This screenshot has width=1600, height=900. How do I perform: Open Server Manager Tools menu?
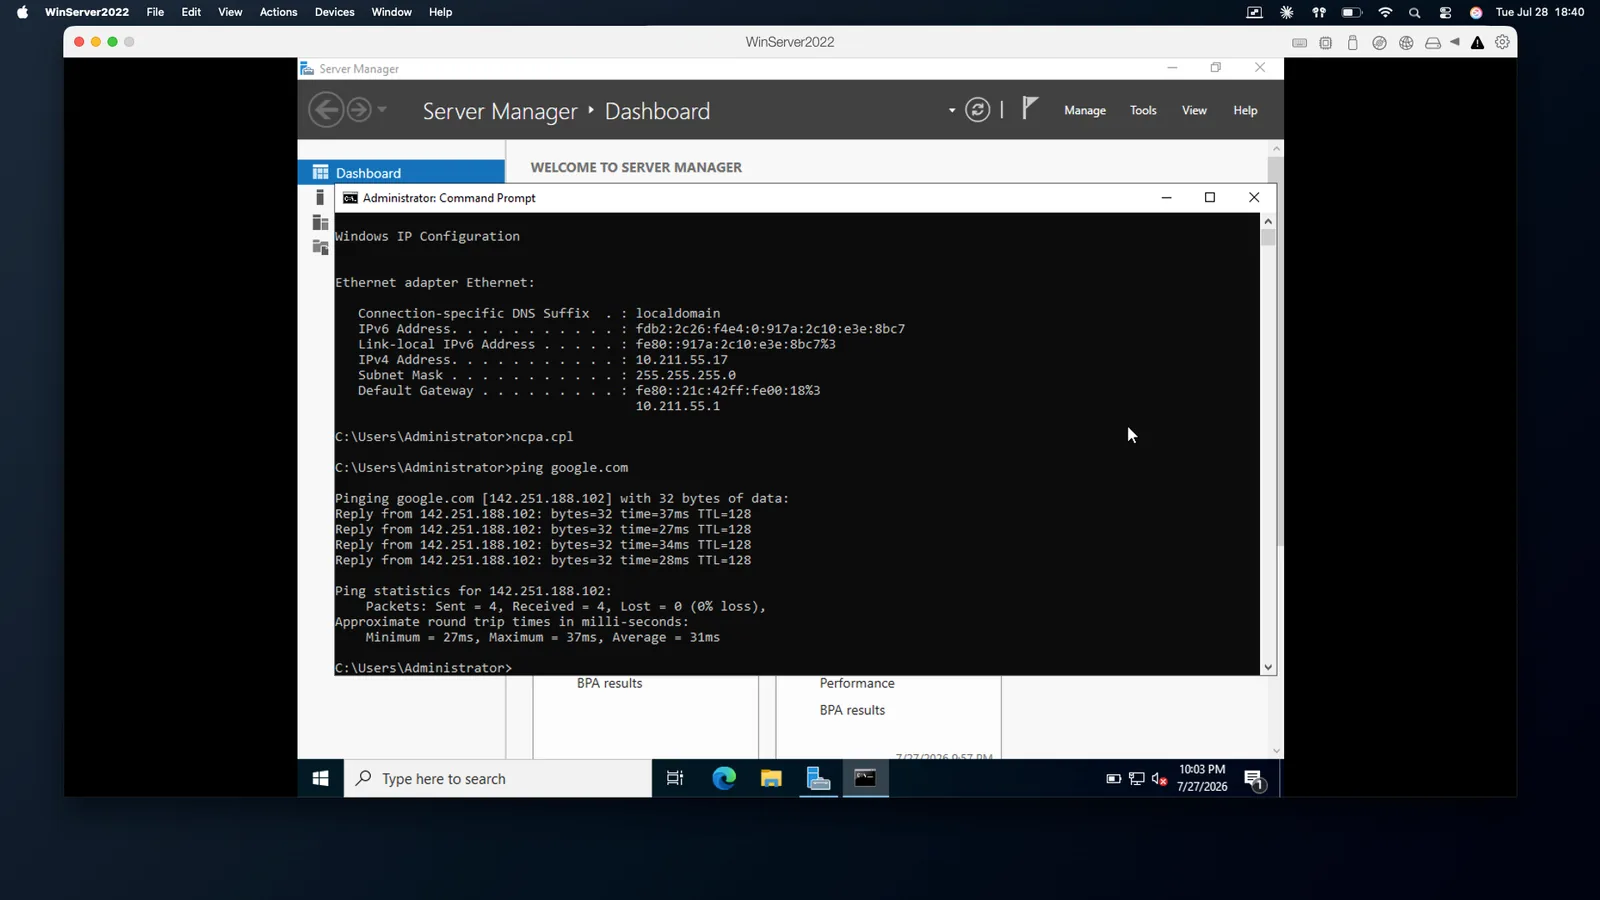1143,110
